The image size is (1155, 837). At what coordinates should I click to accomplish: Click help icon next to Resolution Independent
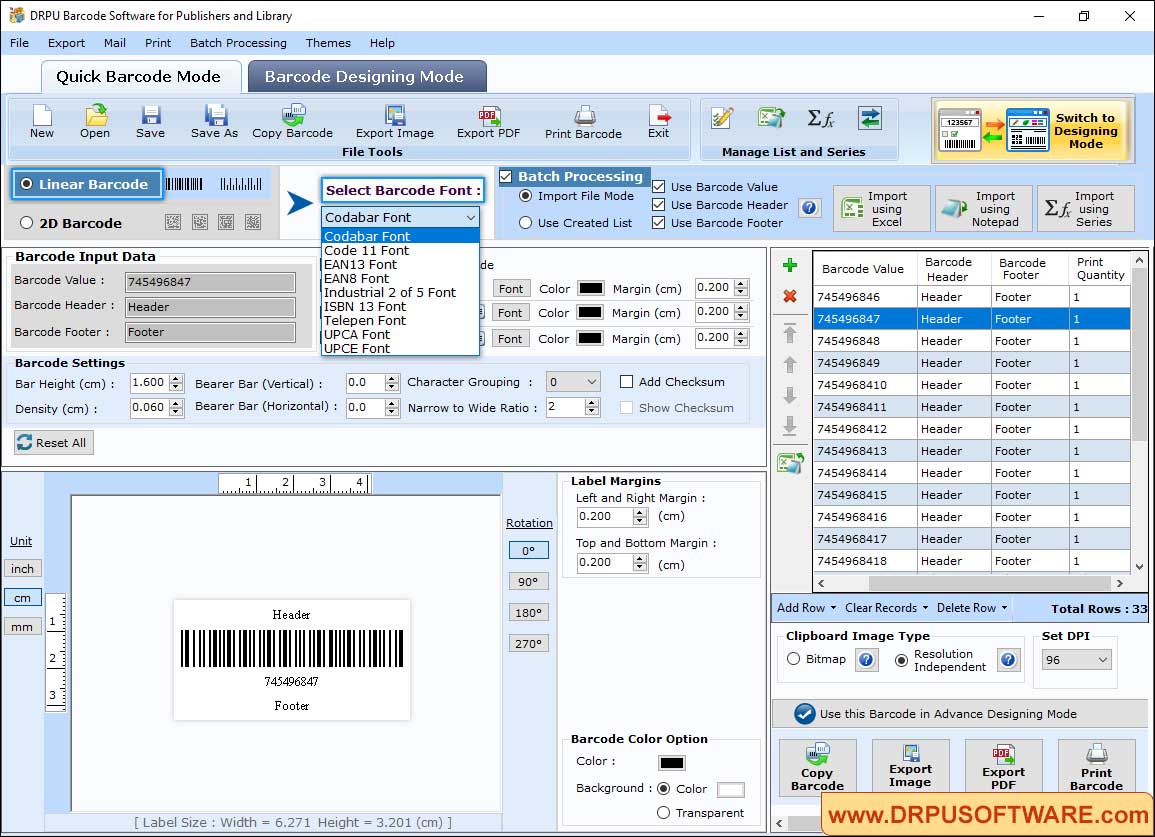(1008, 659)
